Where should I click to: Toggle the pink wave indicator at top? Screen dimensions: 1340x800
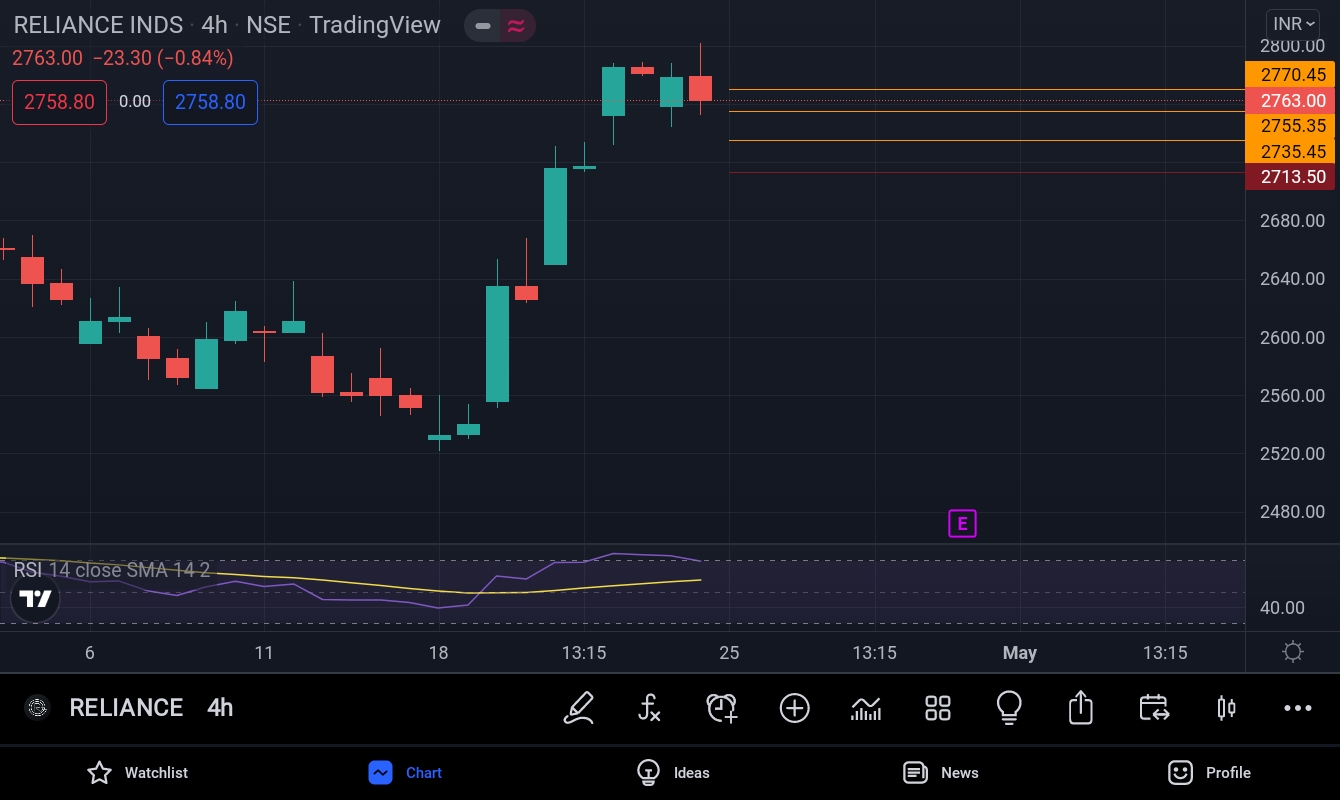pyautogui.click(x=516, y=26)
